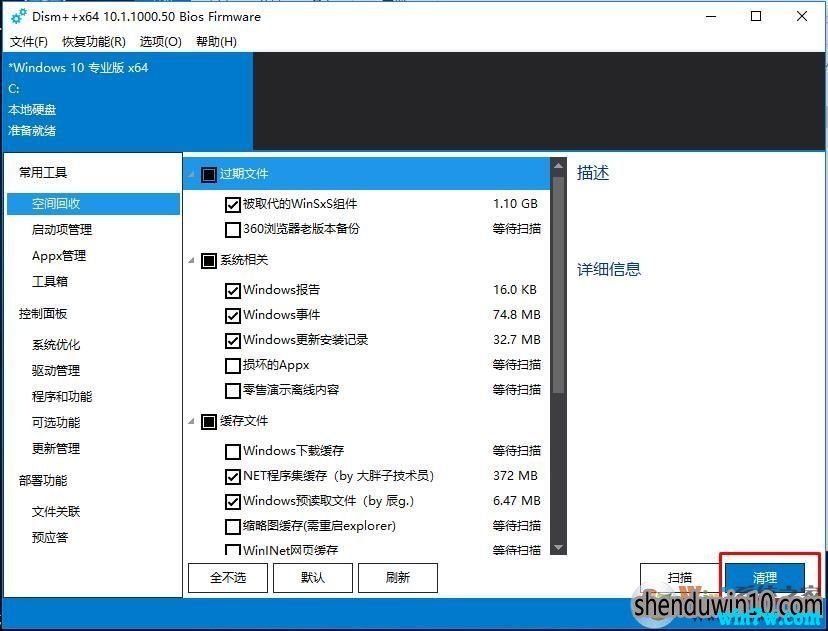Check 损坏的Appx
The width and height of the screenshot is (828, 631).
point(233,365)
